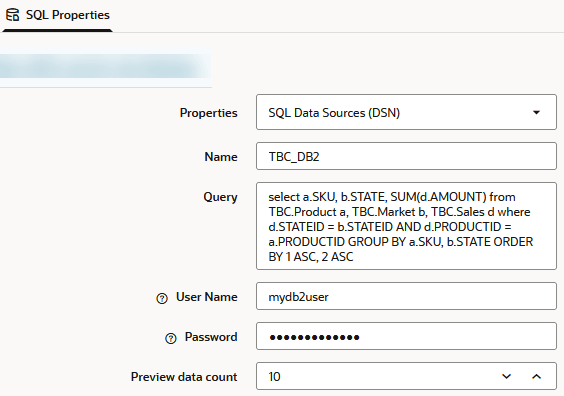The image size is (564, 396).
Task: Click the Properties label
Action: tap(209, 113)
